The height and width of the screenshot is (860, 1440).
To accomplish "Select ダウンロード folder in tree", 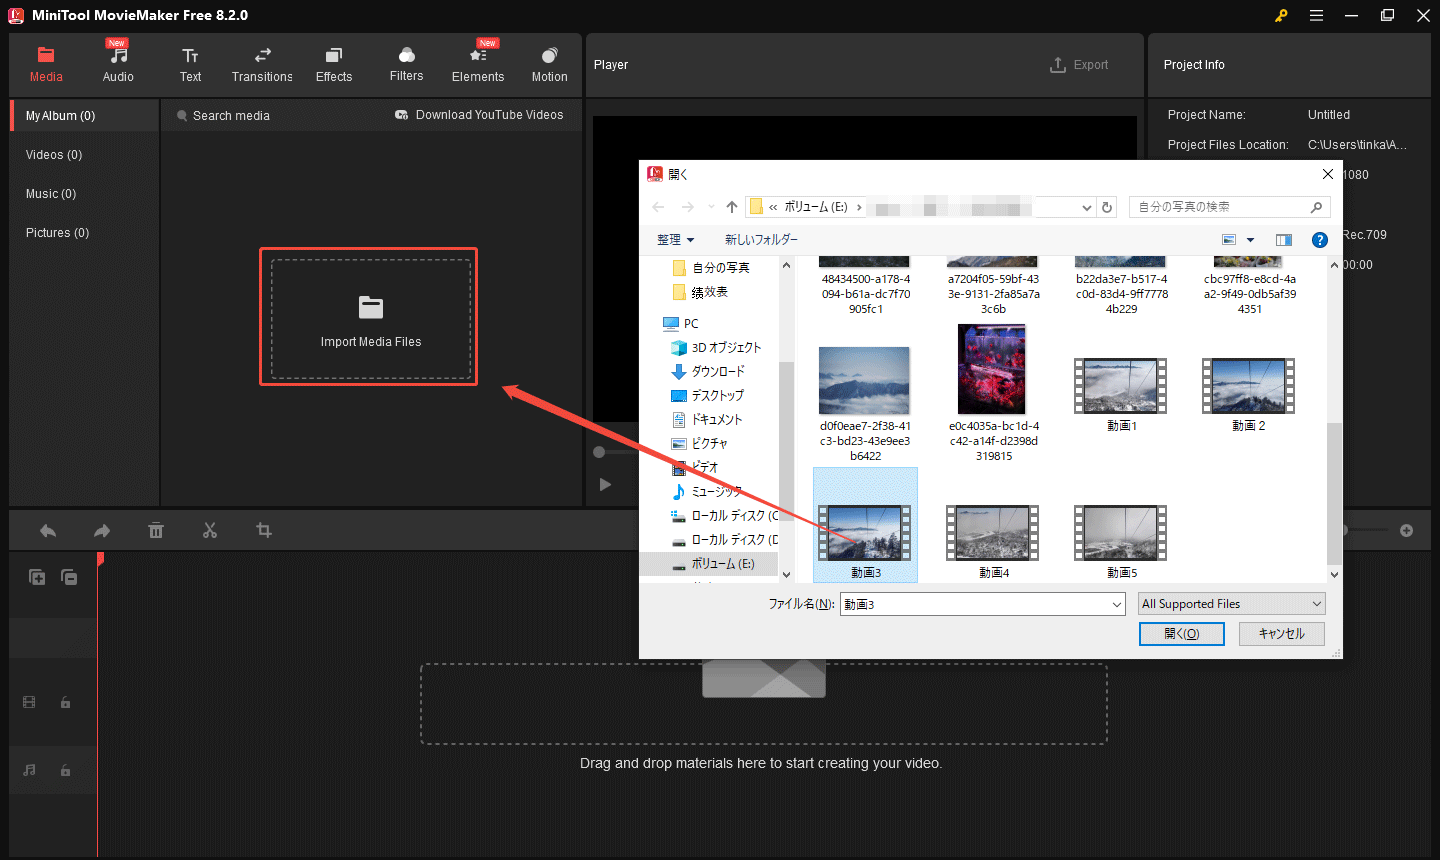I will (708, 372).
